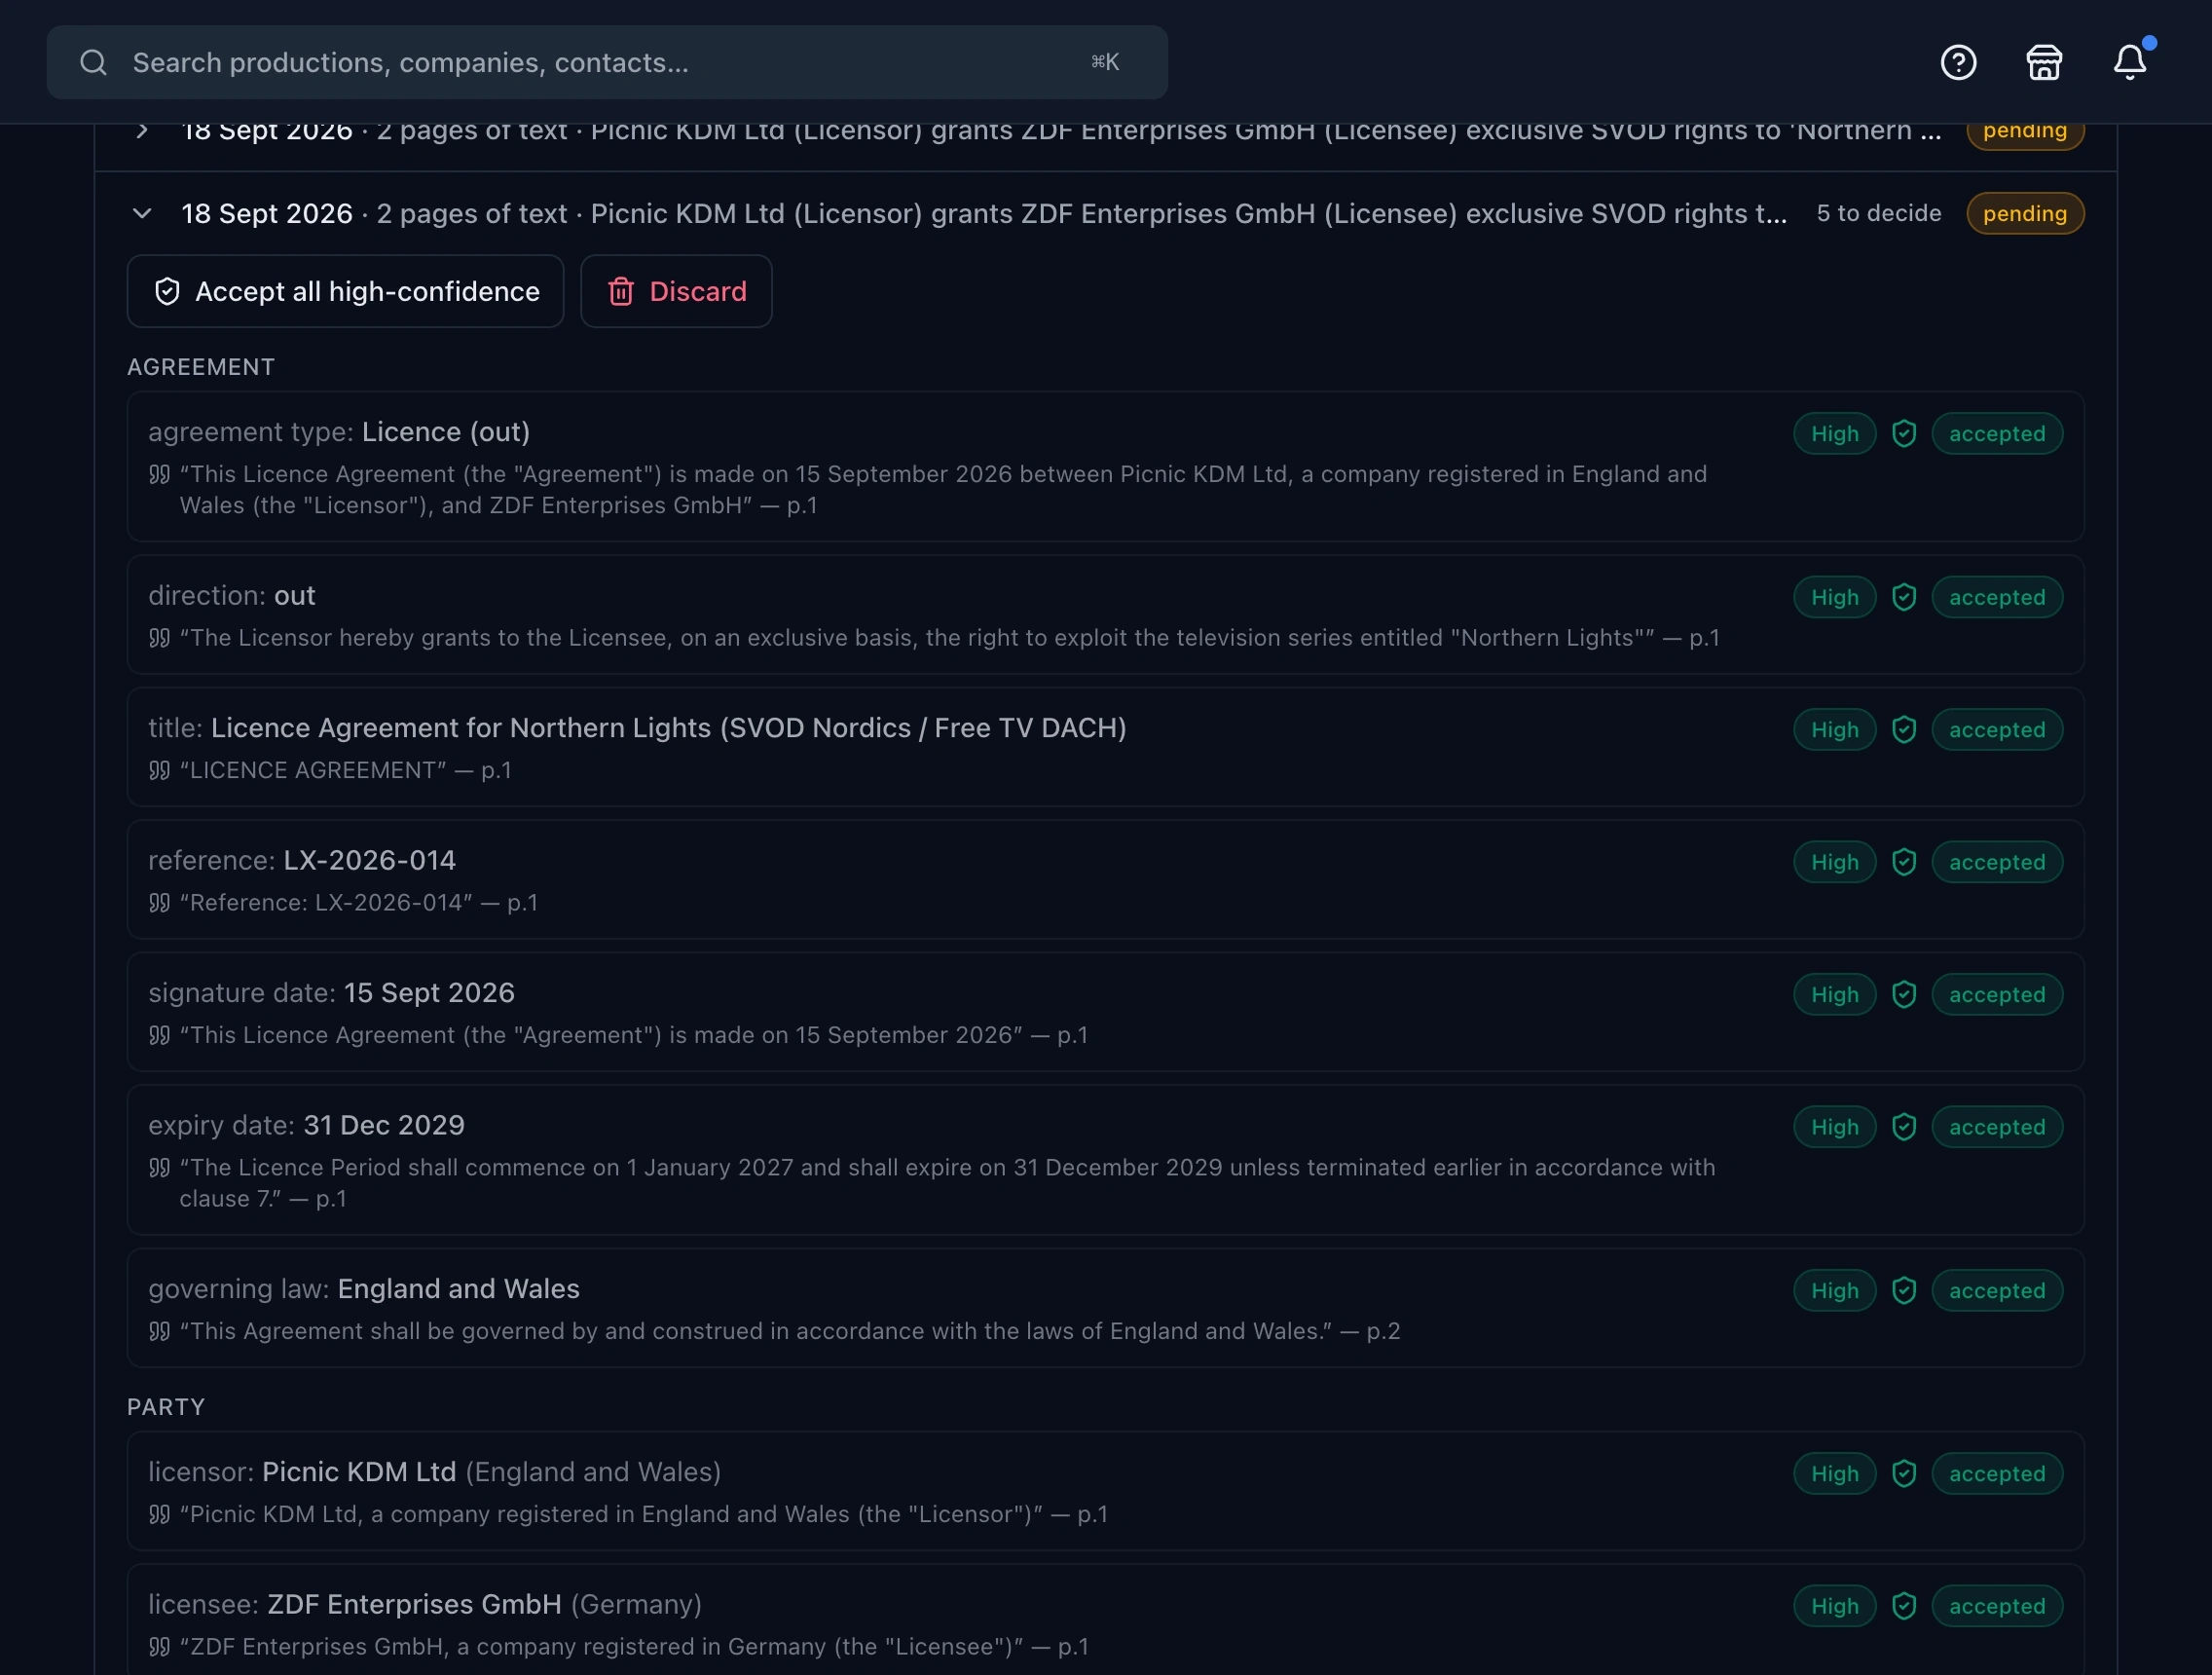The image size is (2212, 1675).
Task: Click shield icon on reference row
Action: point(1903,862)
